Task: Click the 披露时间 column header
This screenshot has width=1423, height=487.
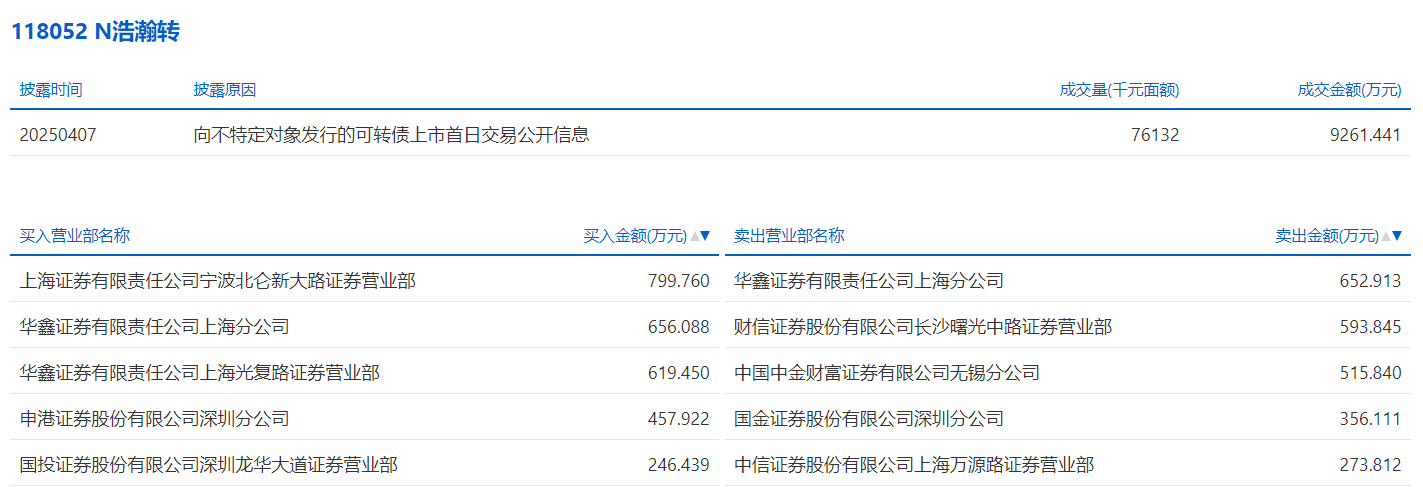Action: click(x=51, y=90)
